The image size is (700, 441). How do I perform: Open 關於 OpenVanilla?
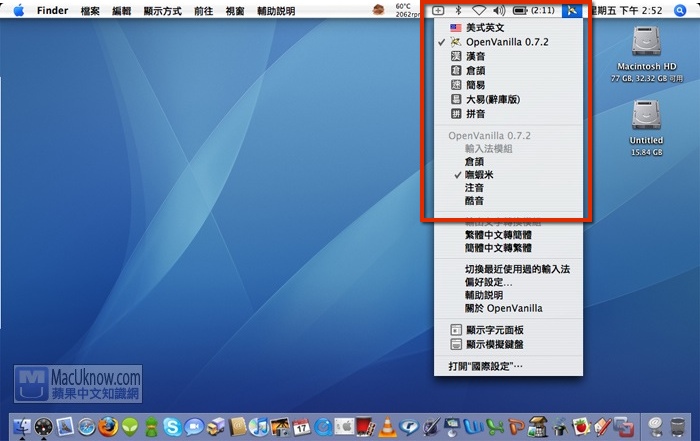coord(508,308)
